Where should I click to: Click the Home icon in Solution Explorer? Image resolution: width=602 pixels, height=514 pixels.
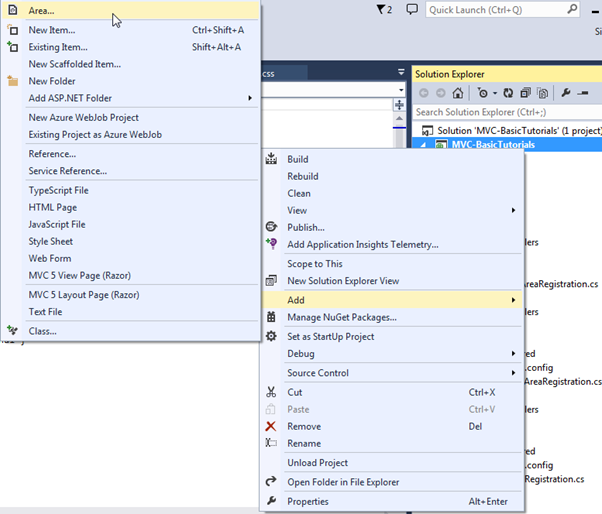point(458,93)
